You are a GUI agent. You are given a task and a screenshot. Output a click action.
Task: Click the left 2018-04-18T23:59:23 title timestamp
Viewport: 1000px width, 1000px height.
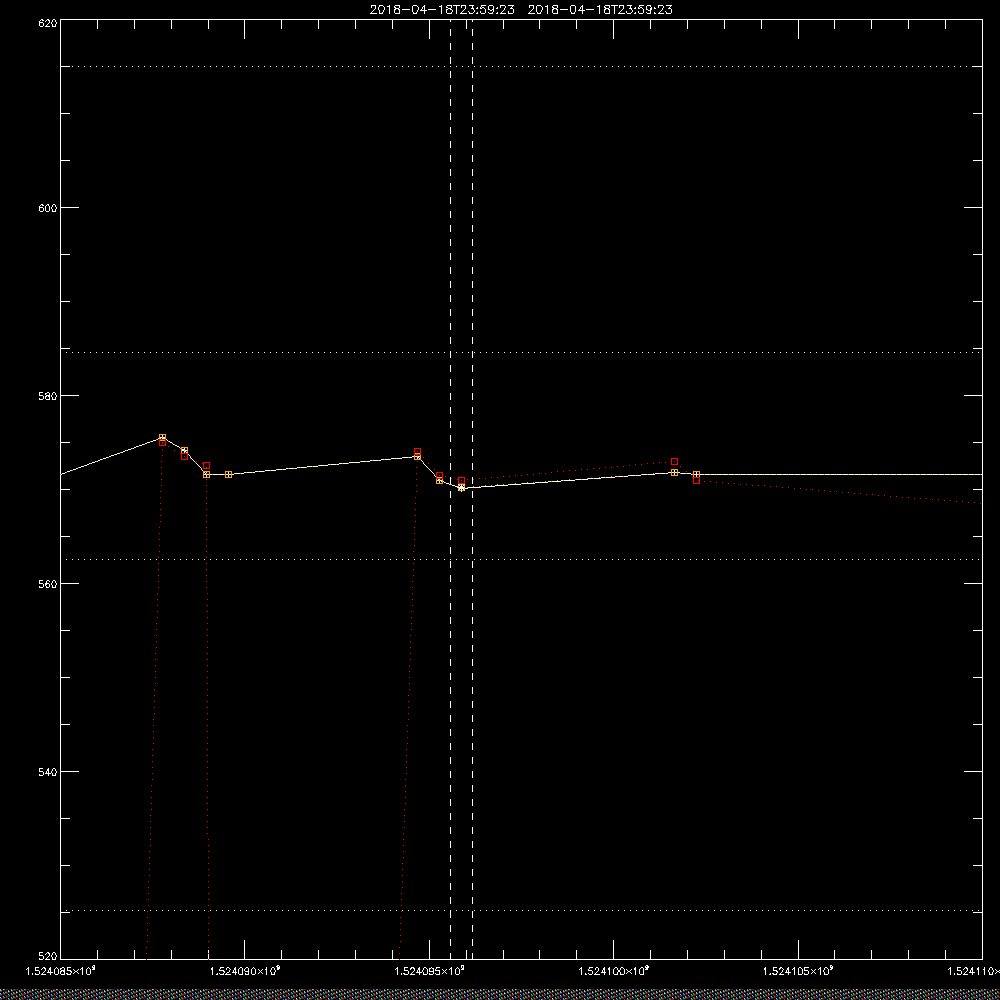[x=442, y=10]
